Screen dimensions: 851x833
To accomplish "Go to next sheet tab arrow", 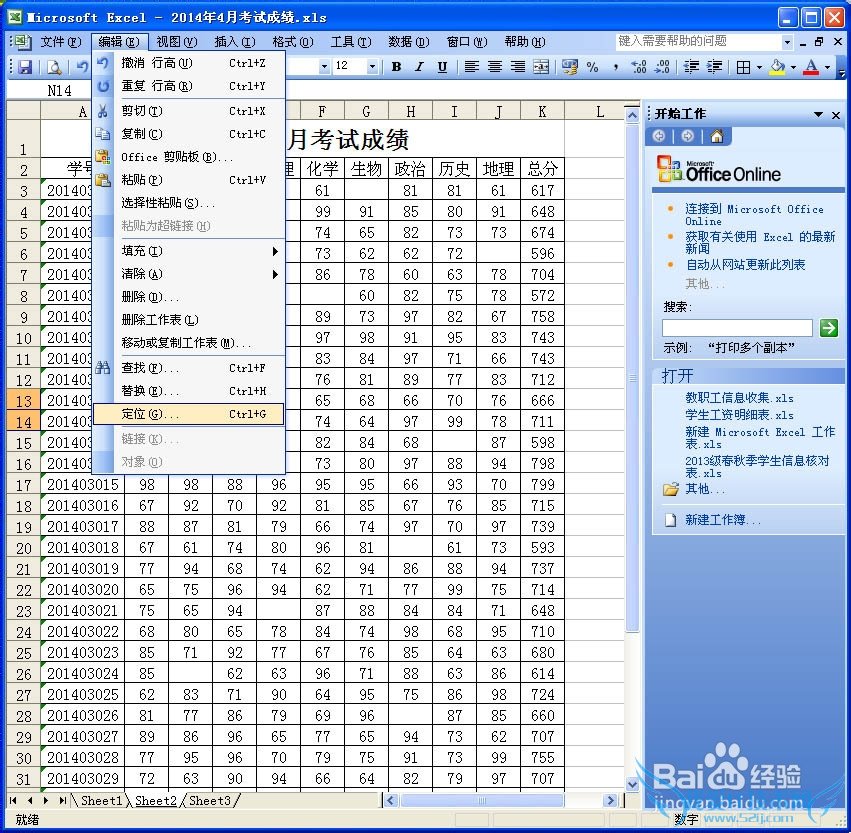I will pos(46,800).
